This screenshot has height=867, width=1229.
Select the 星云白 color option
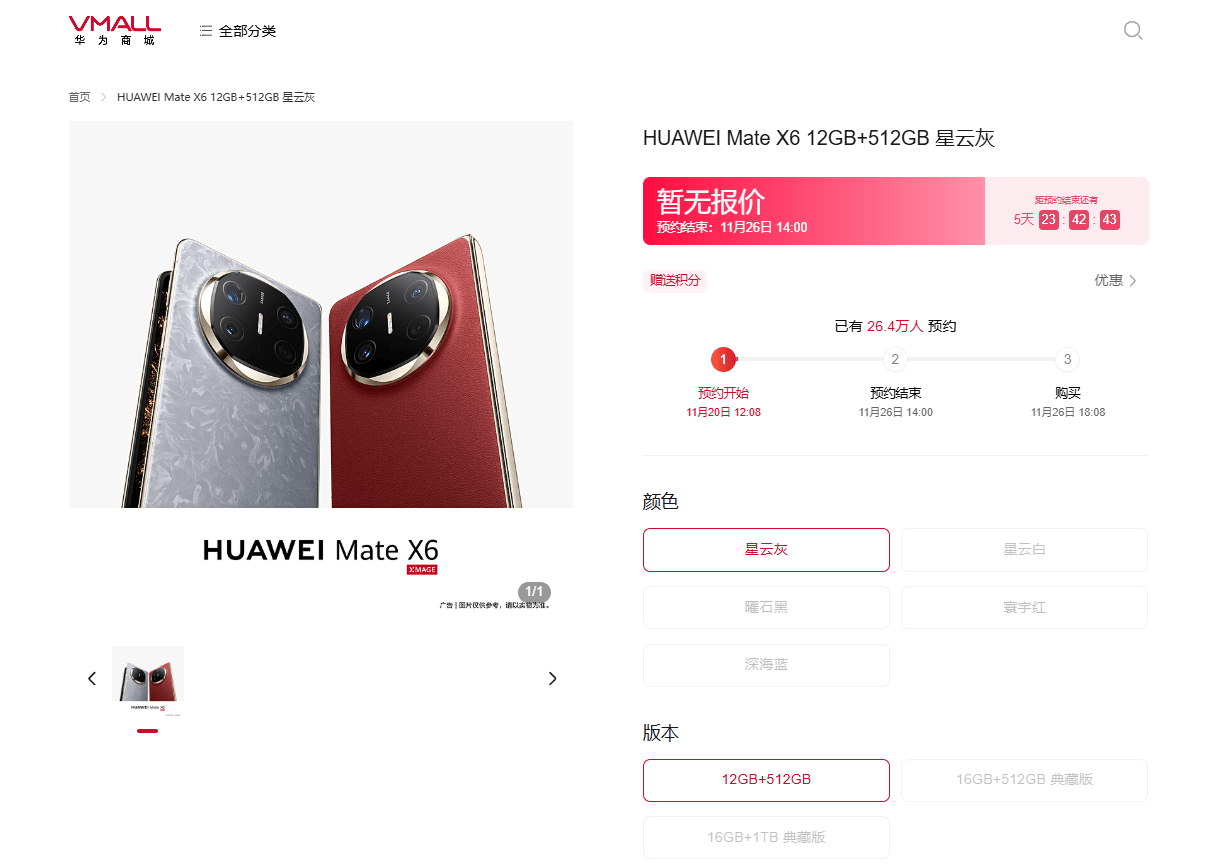point(1024,550)
